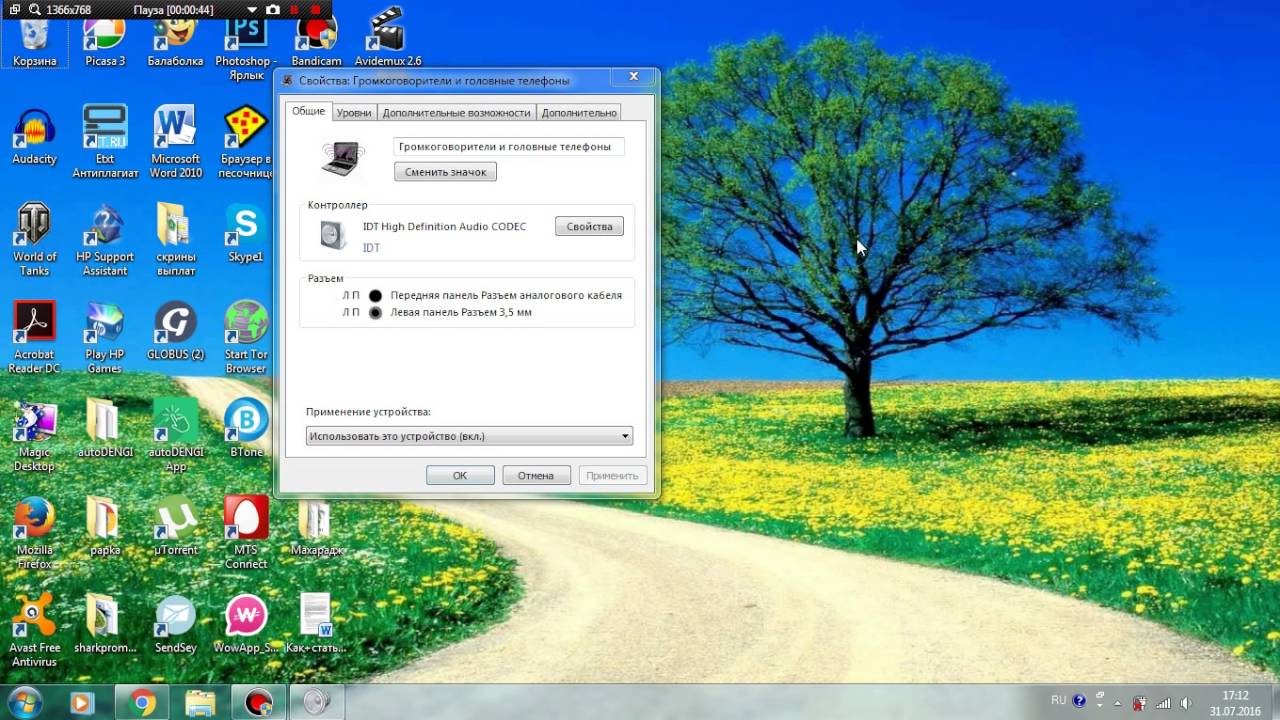Click the Start Tor Browser icon

tap(245, 331)
